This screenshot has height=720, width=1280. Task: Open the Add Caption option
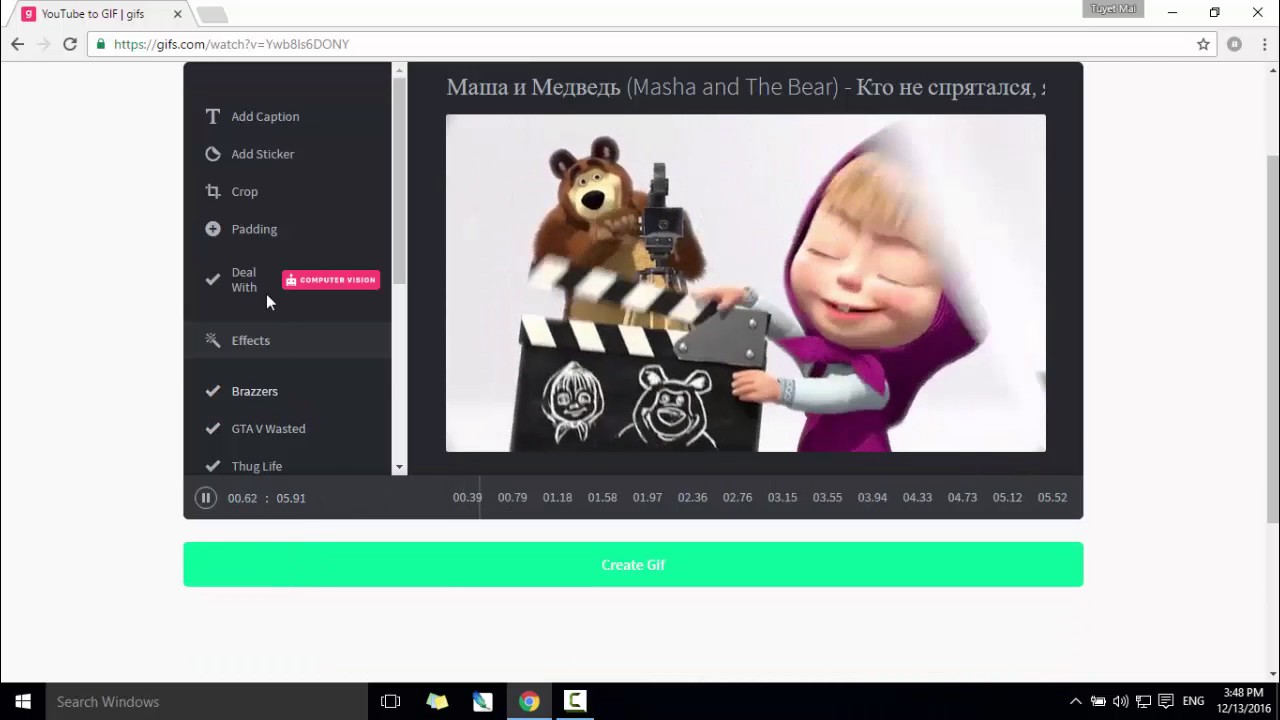tap(265, 116)
